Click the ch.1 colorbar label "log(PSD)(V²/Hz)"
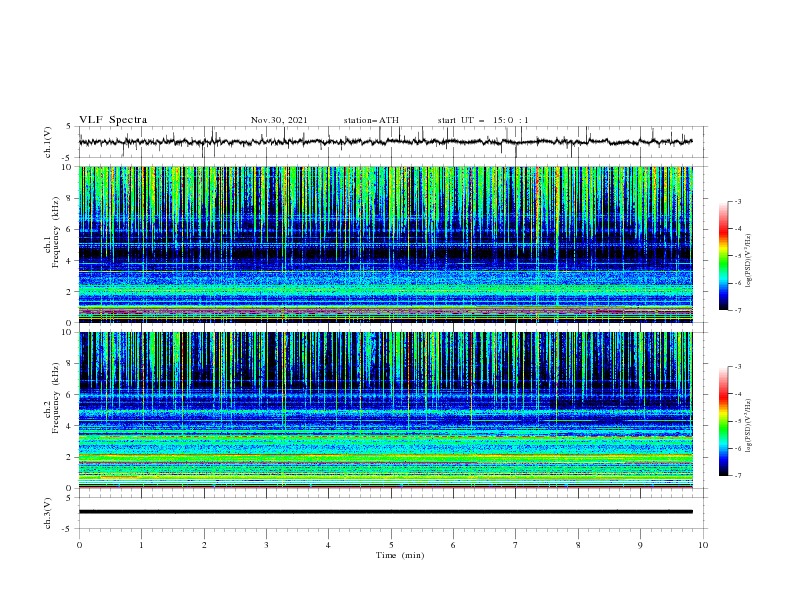Viewport: 792px width, 612px height. (748, 261)
